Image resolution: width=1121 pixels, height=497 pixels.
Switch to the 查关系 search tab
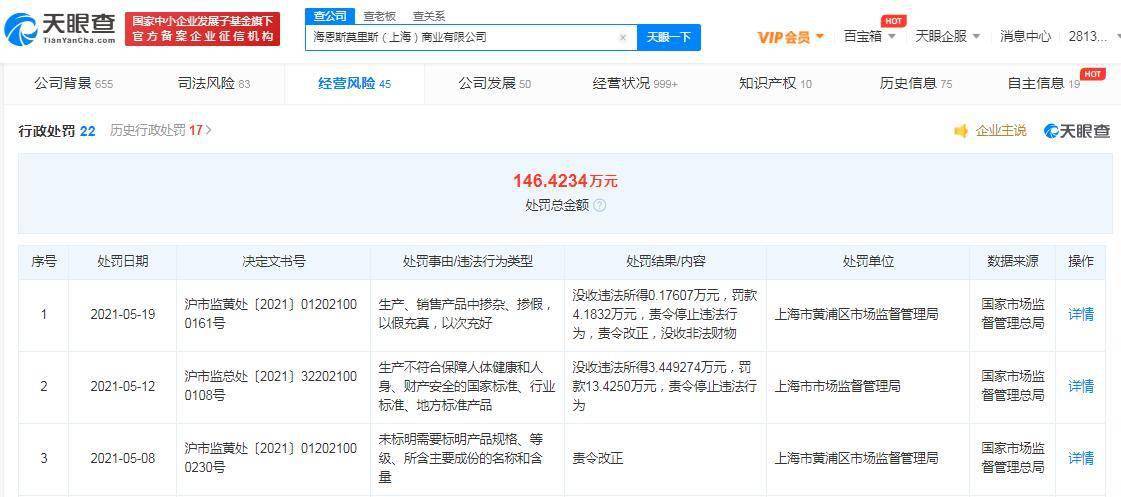(429, 16)
